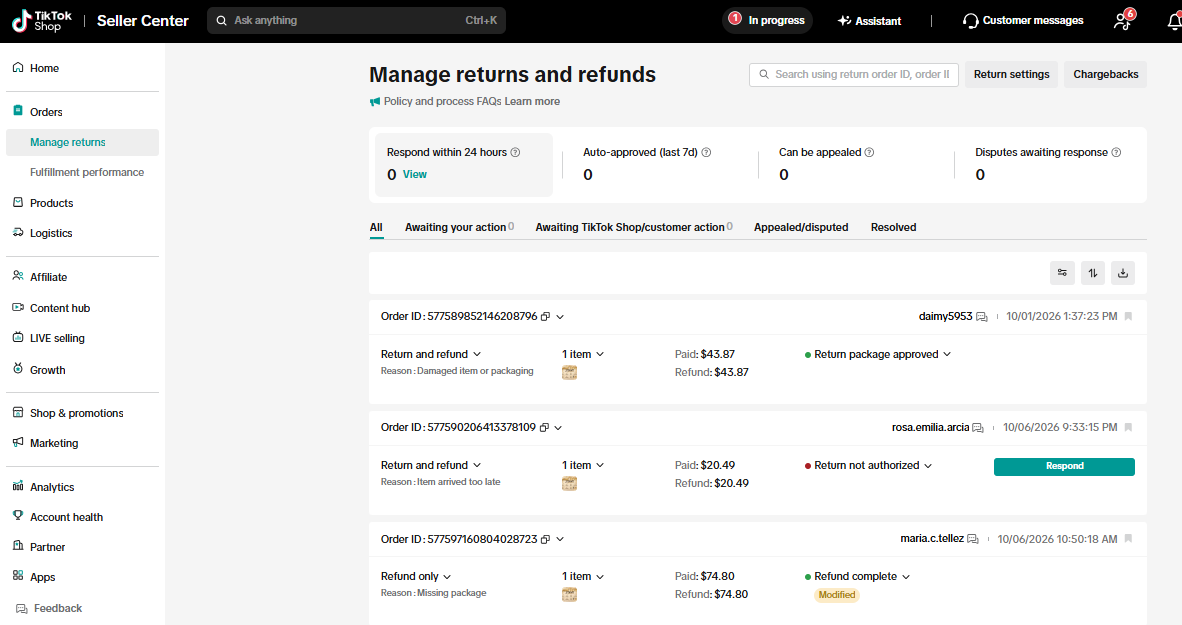1182x625 pixels.
Task: Expand order details for ID 577597160804028723
Action: (x=560, y=539)
